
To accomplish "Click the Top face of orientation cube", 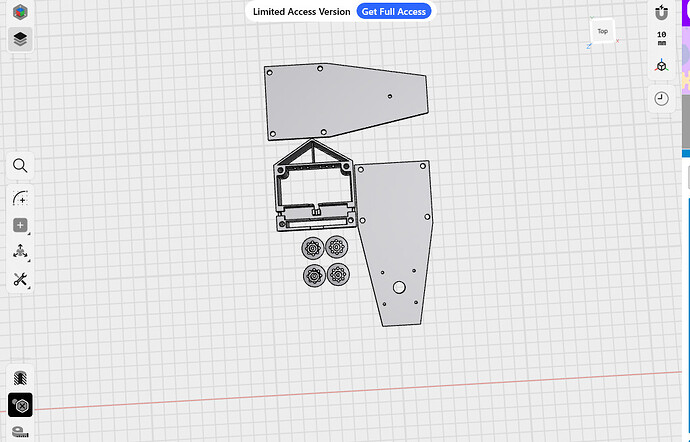I will (602, 31).
